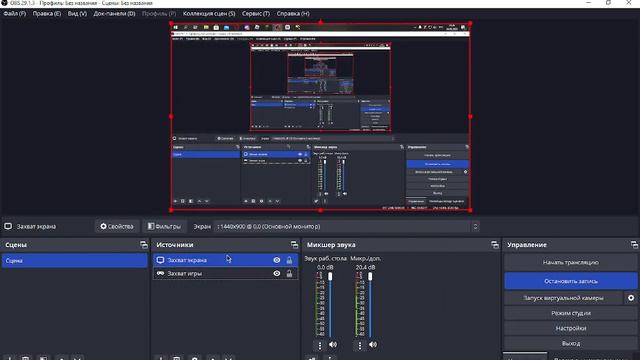Screen dimensions: 640x360
Task: Click the Сцены panel title
Action: pos(16,245)
